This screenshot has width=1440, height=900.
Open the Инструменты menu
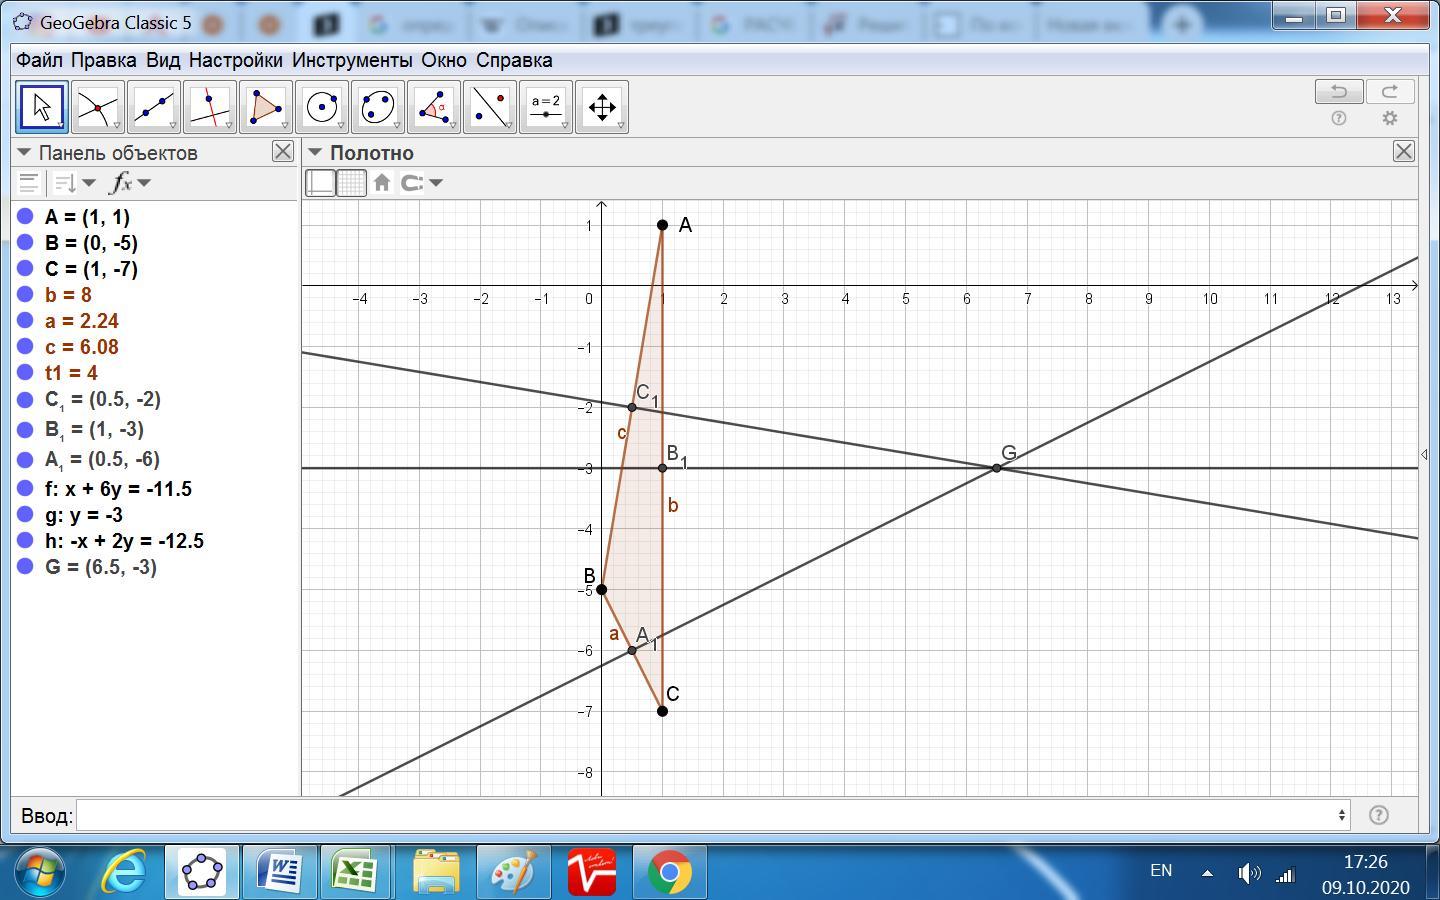[x=352, y=60]
